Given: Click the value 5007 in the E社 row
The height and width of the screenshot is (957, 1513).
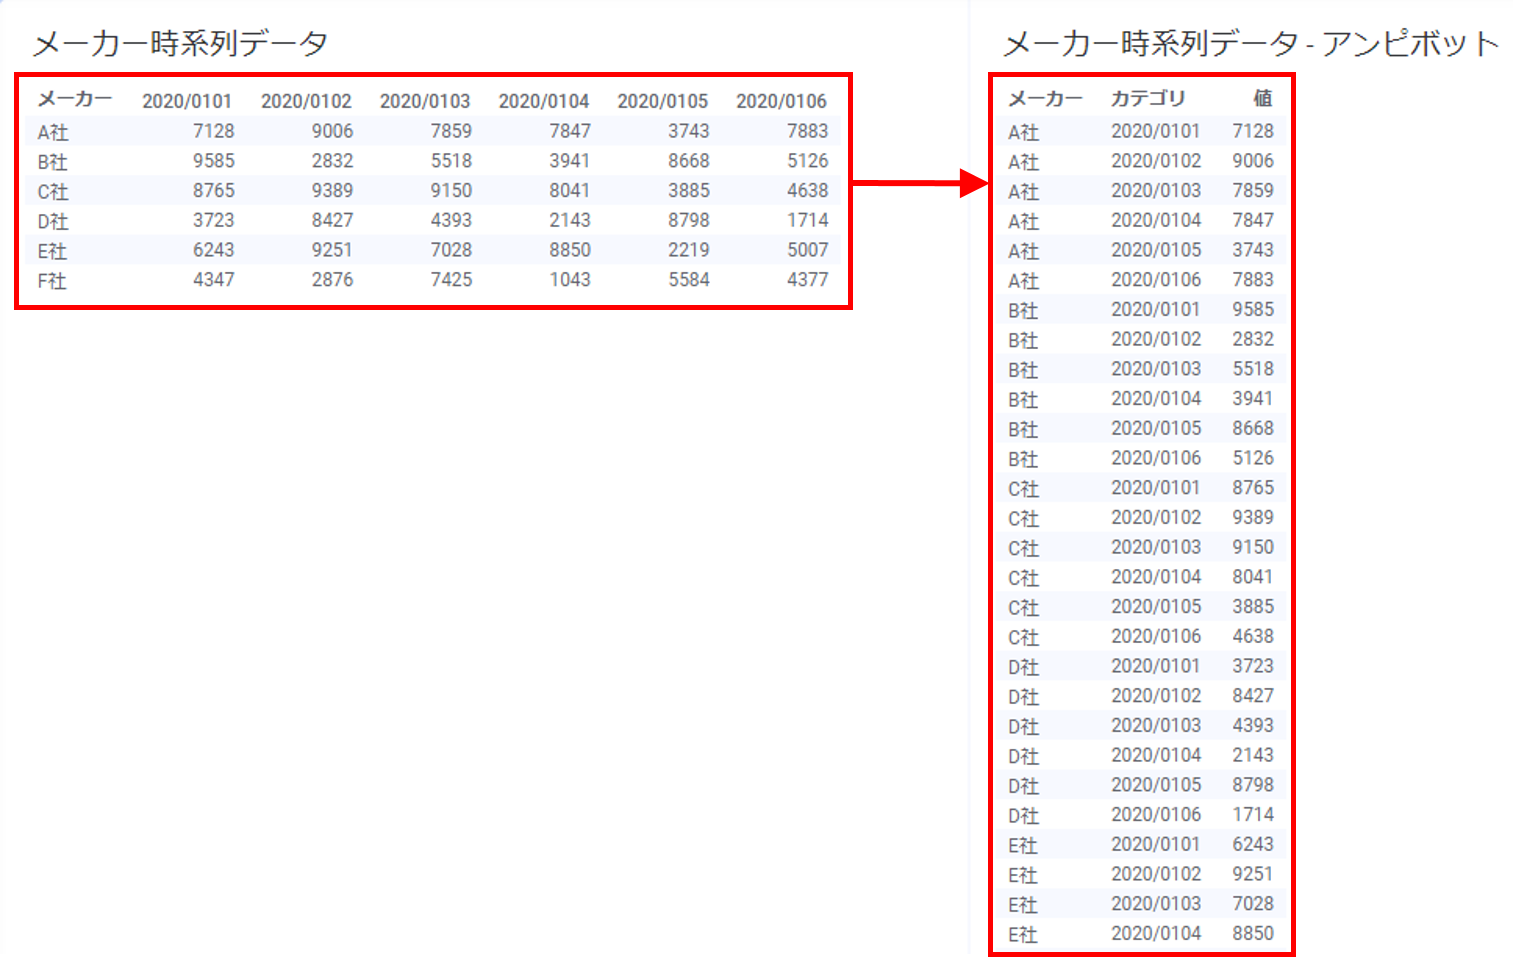Looking at the screenshot, I should pyautogui.click(x=807, y=250).
